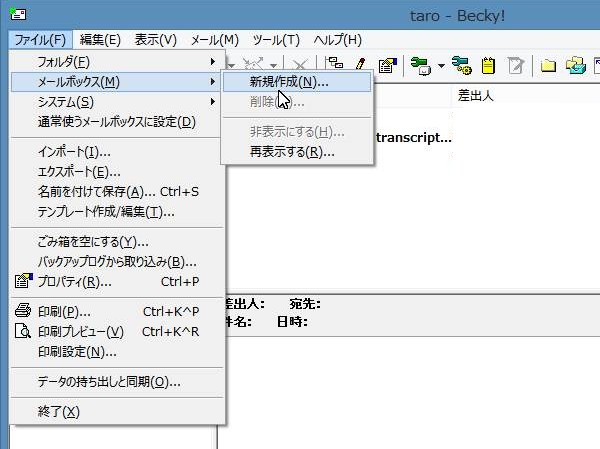Image resolution: width=600 pixels, height=449 pixels.
Task: Open the ツール(T) menu
Action: pos(276,40)
